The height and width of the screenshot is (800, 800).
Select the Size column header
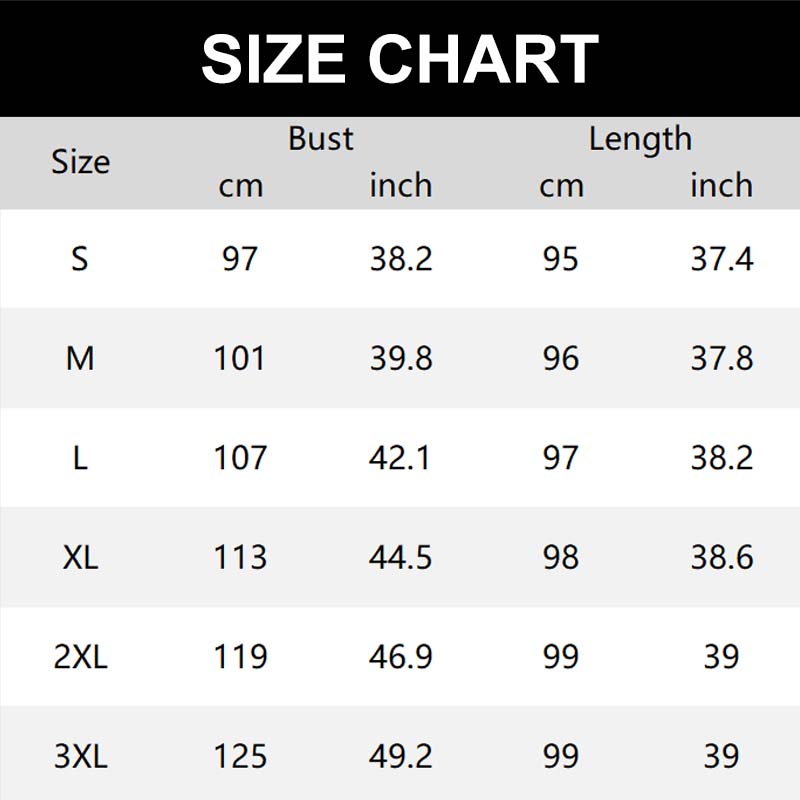coord(80,162)
